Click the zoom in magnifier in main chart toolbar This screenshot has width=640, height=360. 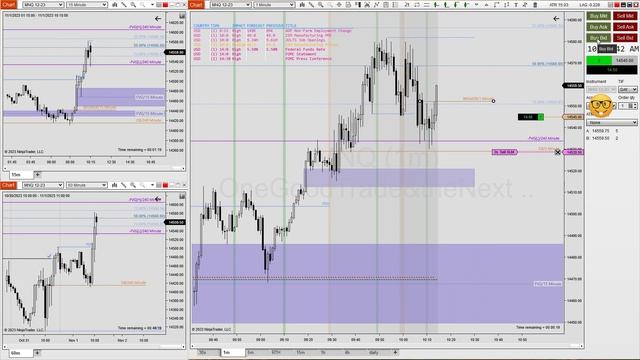tap(321, 4)
